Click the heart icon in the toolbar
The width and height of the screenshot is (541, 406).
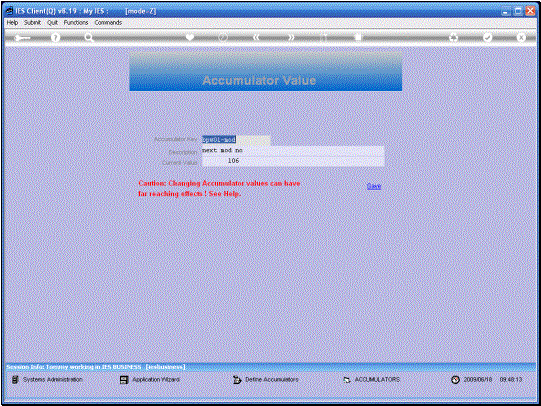(x=190, y=37)
